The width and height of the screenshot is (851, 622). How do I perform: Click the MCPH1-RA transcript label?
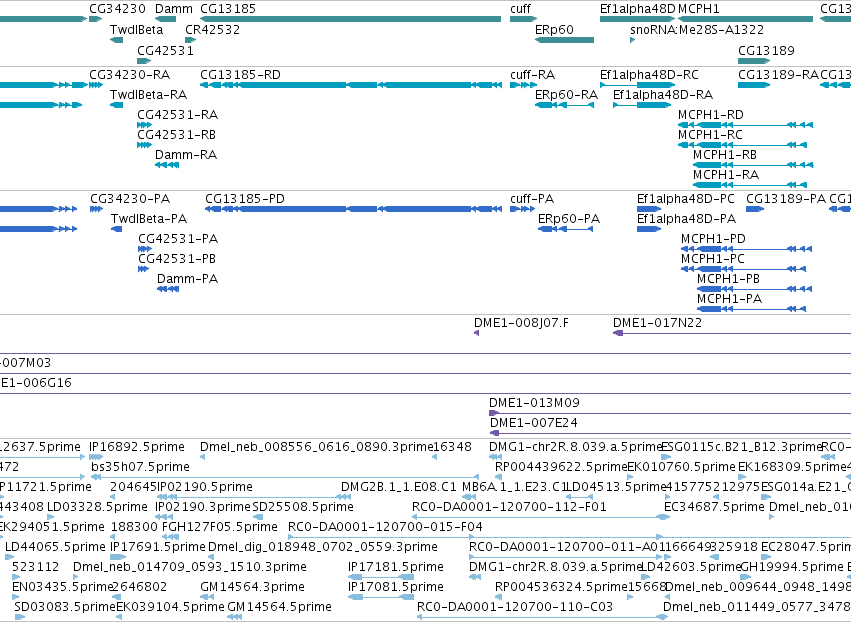pos(726,175)
